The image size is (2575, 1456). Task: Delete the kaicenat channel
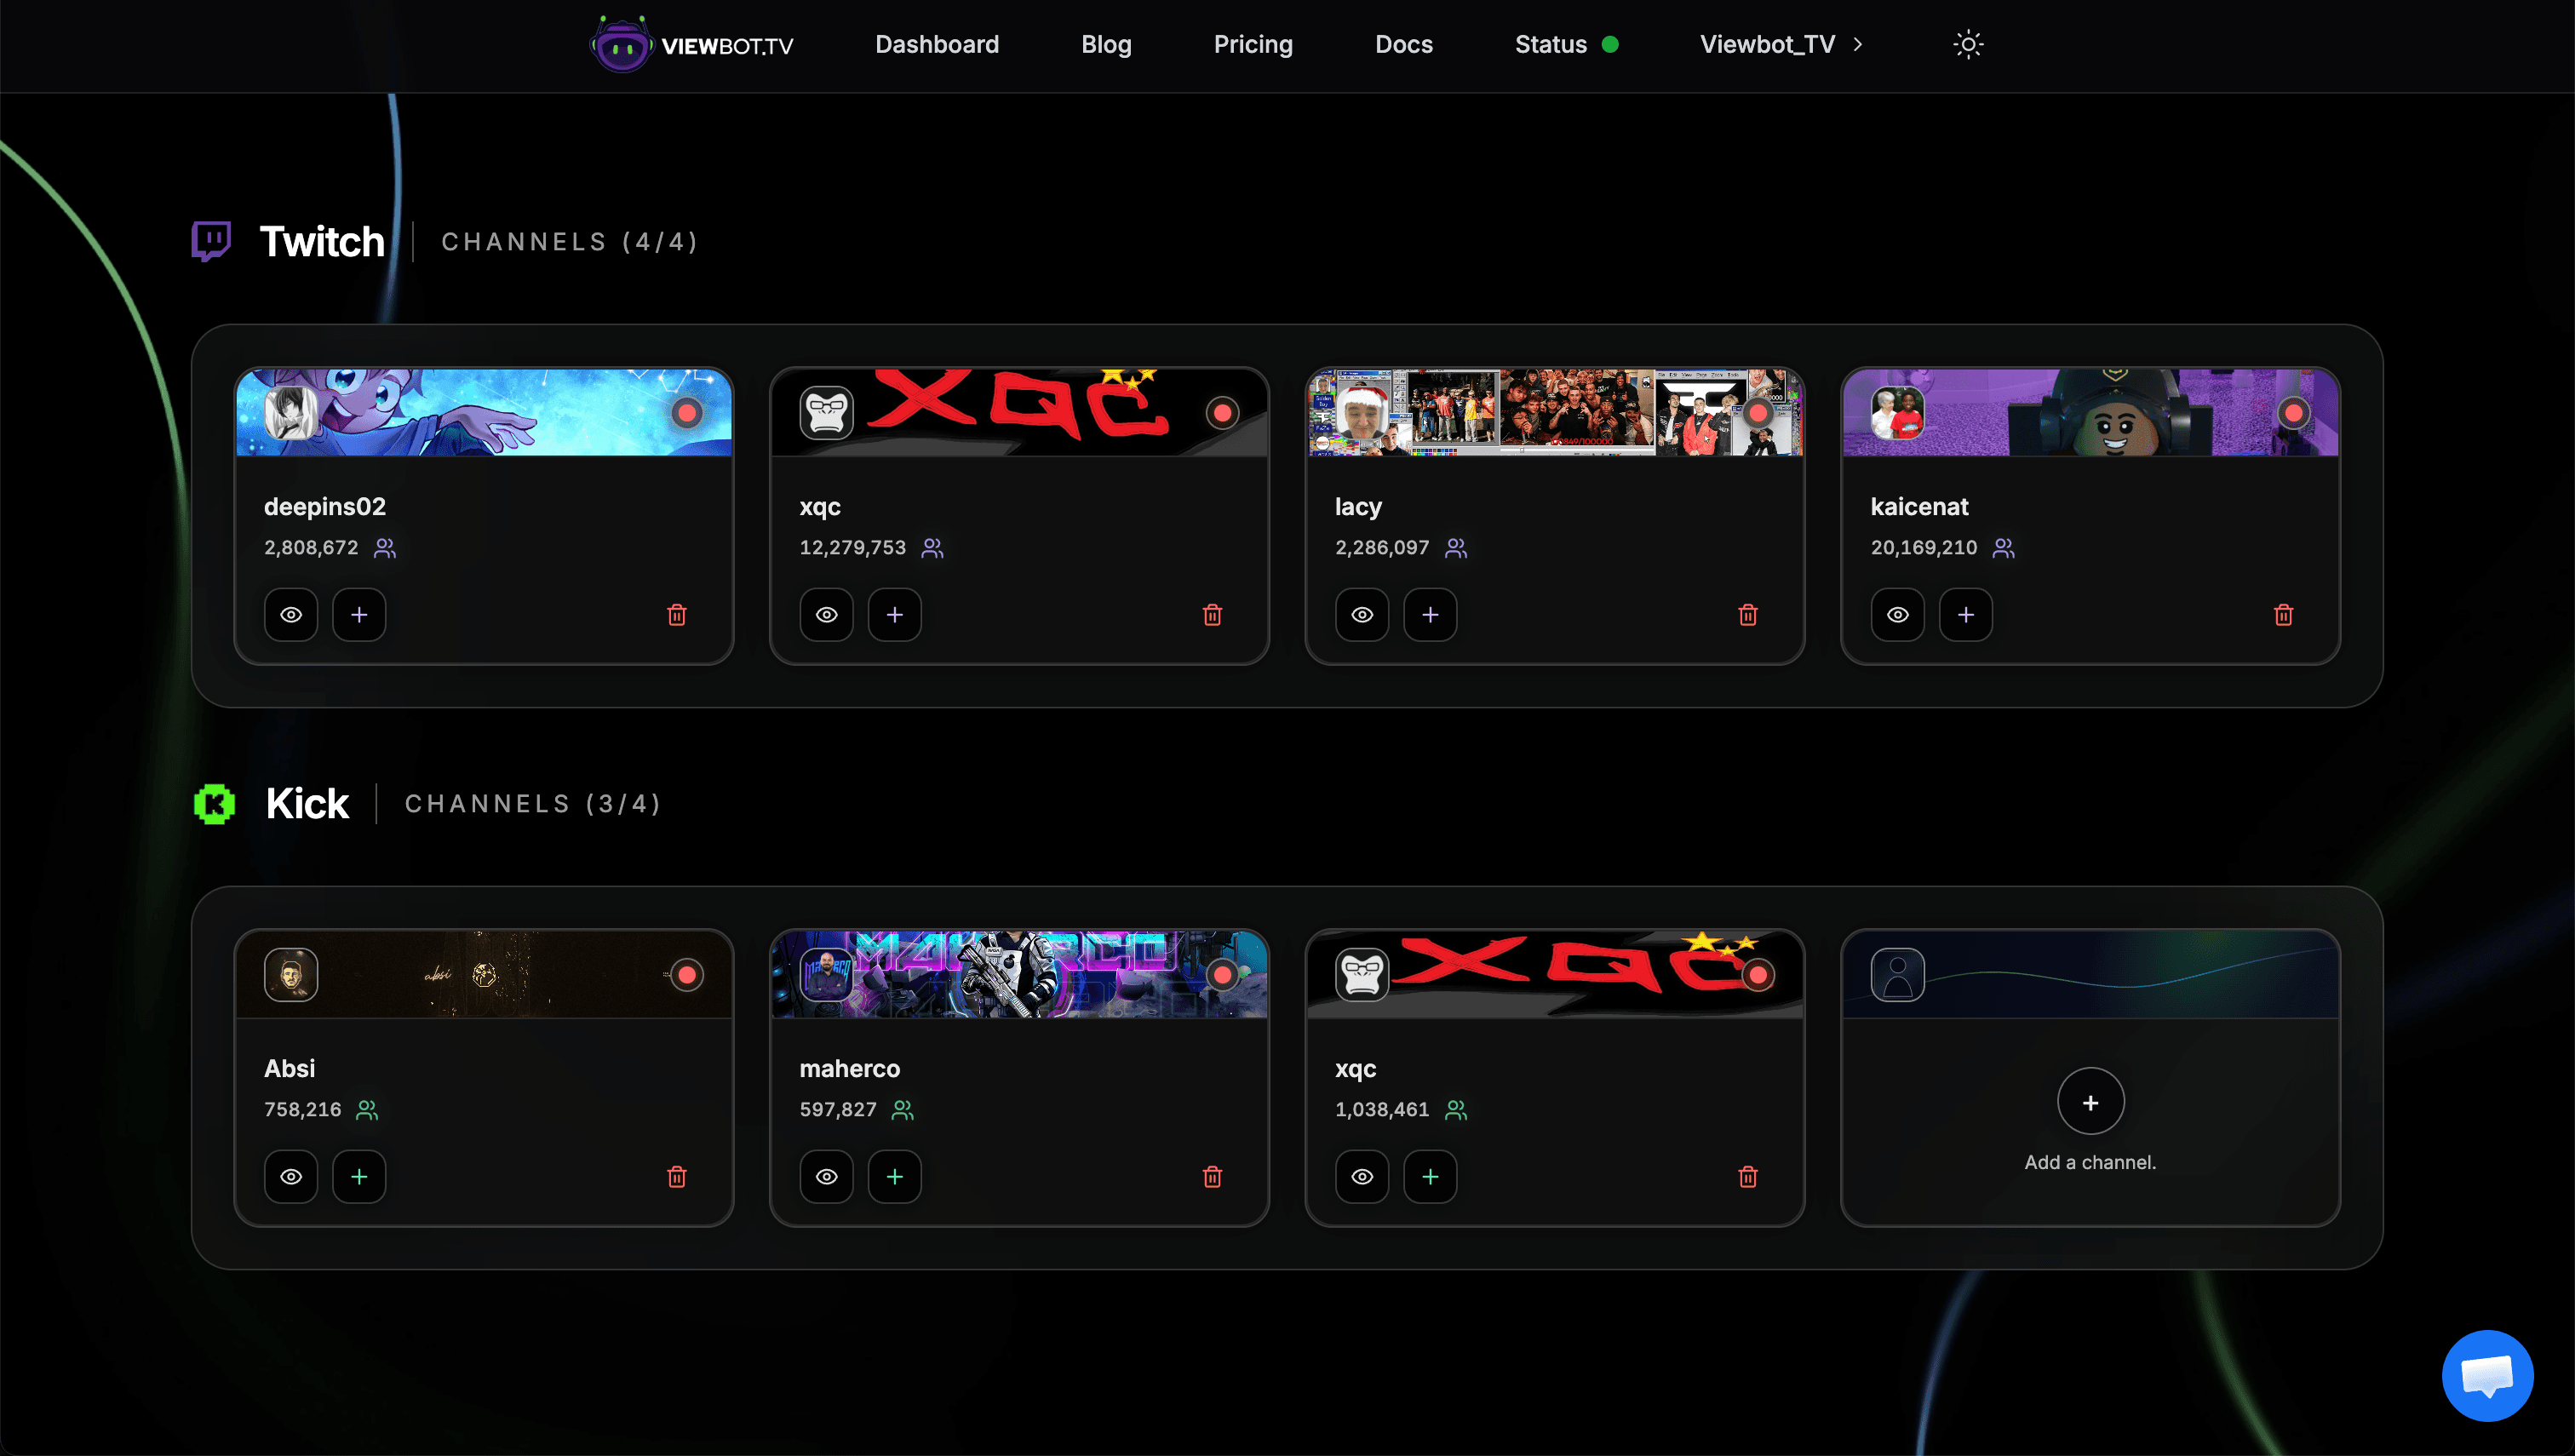click(2283, 615)
